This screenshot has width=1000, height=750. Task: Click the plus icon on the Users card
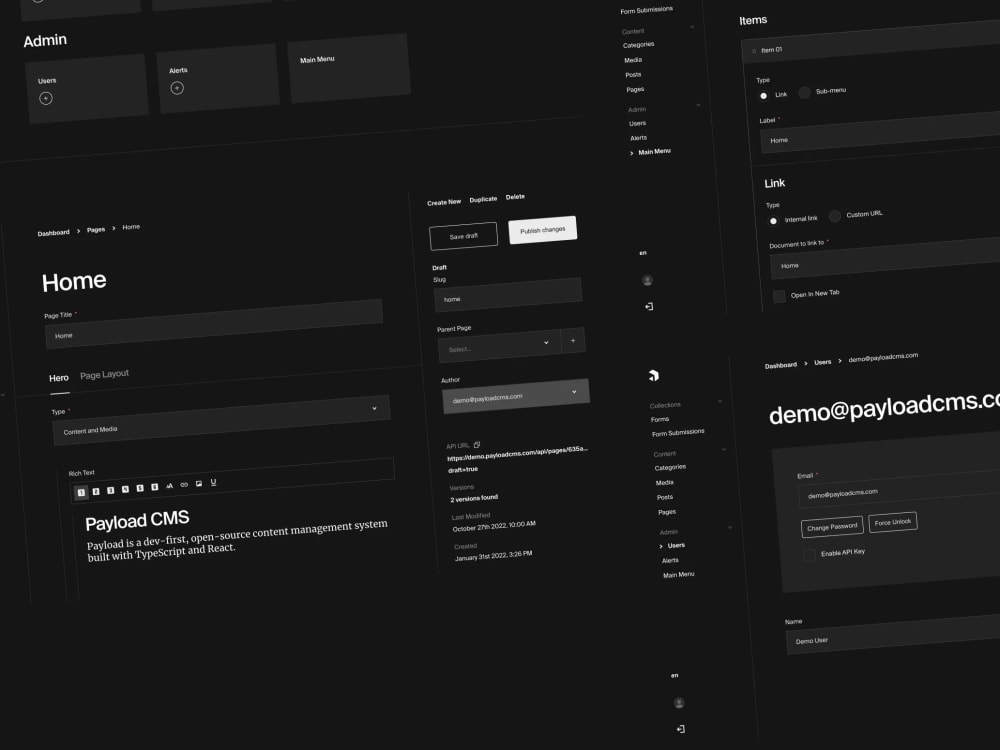point(46,99)
